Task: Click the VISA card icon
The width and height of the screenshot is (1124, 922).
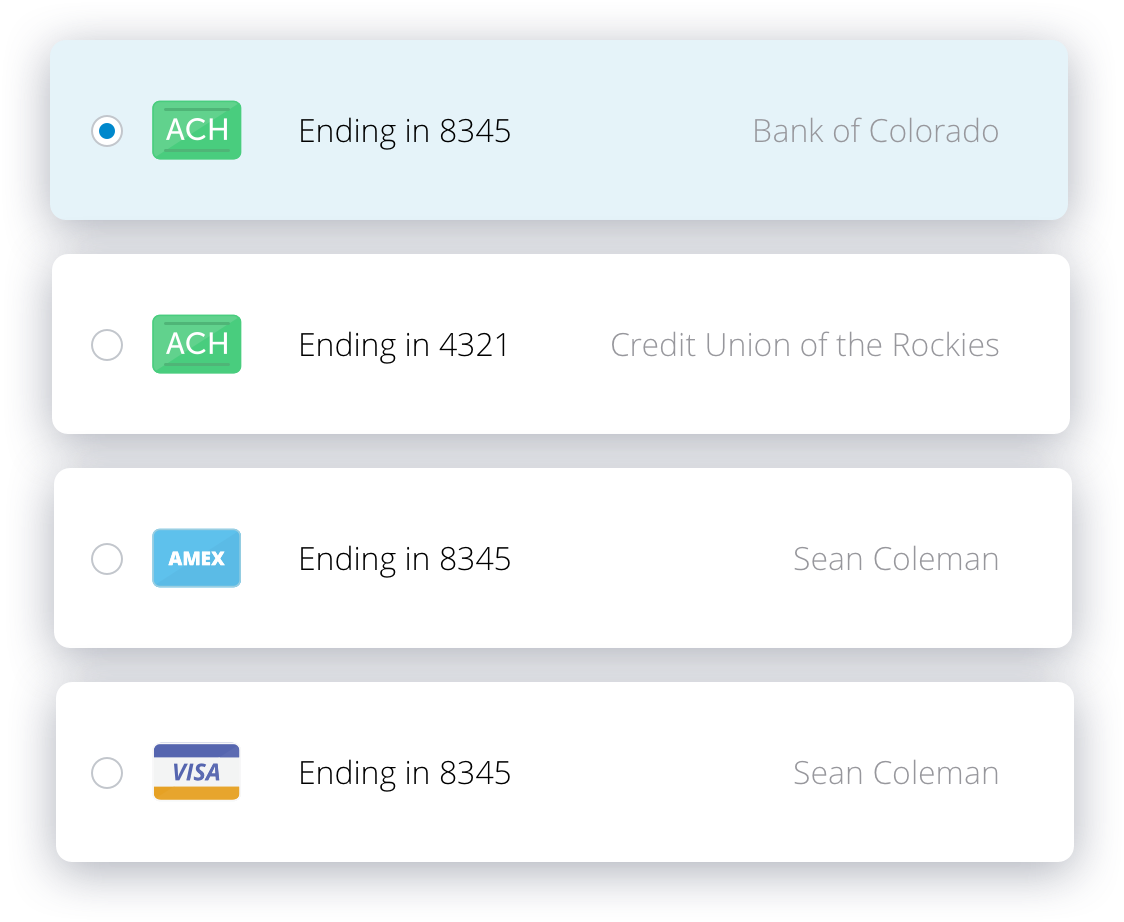Action: [x=196, y=771]
